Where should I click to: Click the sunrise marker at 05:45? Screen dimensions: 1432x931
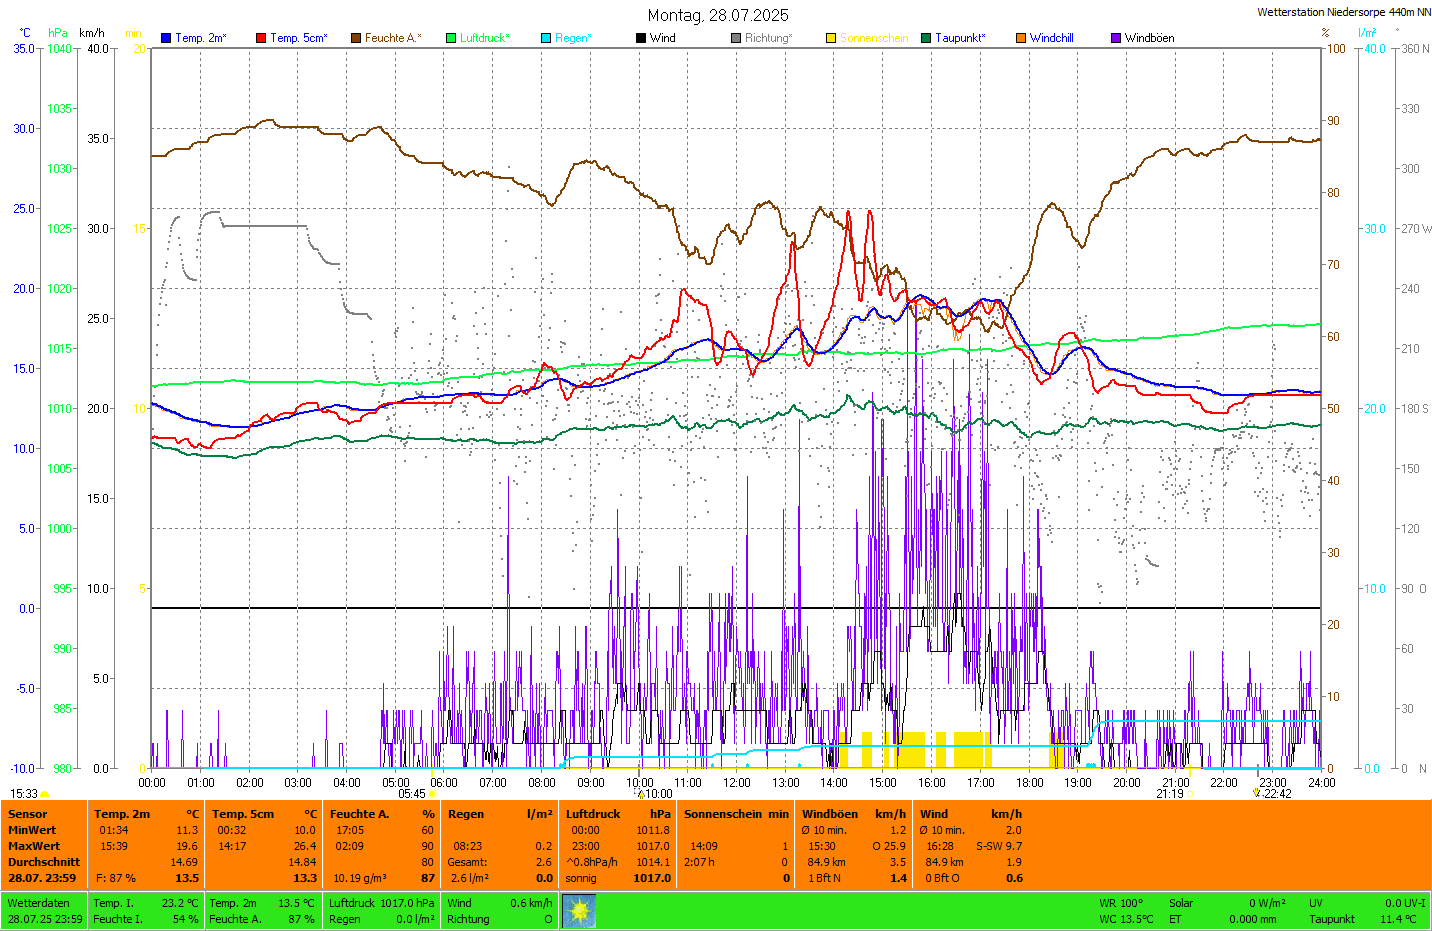(433, 794)
